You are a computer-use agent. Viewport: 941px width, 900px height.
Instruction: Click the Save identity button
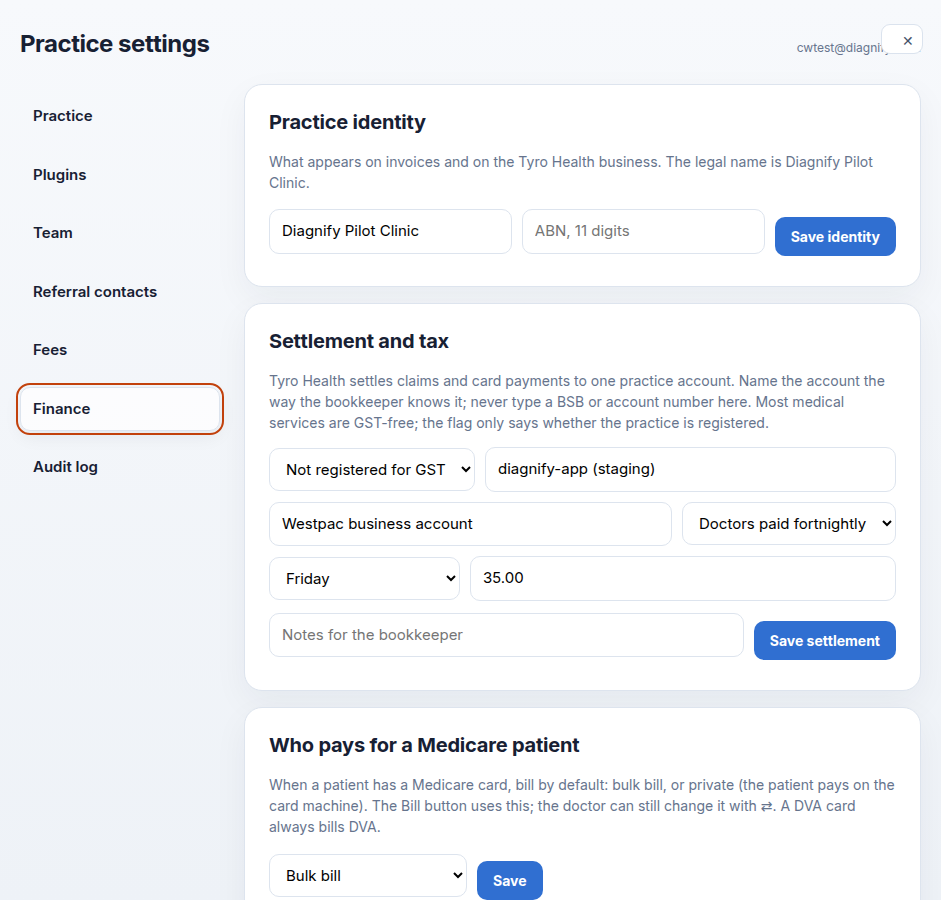[835, 236]
